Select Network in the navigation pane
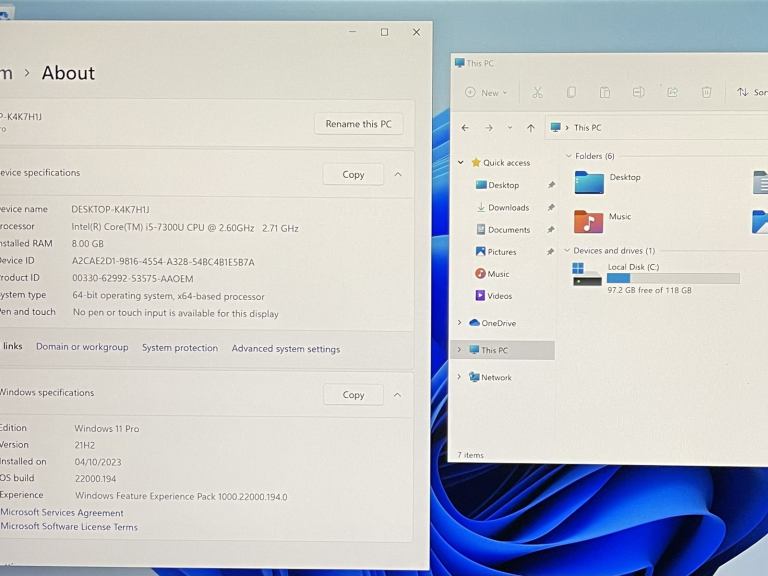Viewport: 768px width, 576px height. [496, 377]
